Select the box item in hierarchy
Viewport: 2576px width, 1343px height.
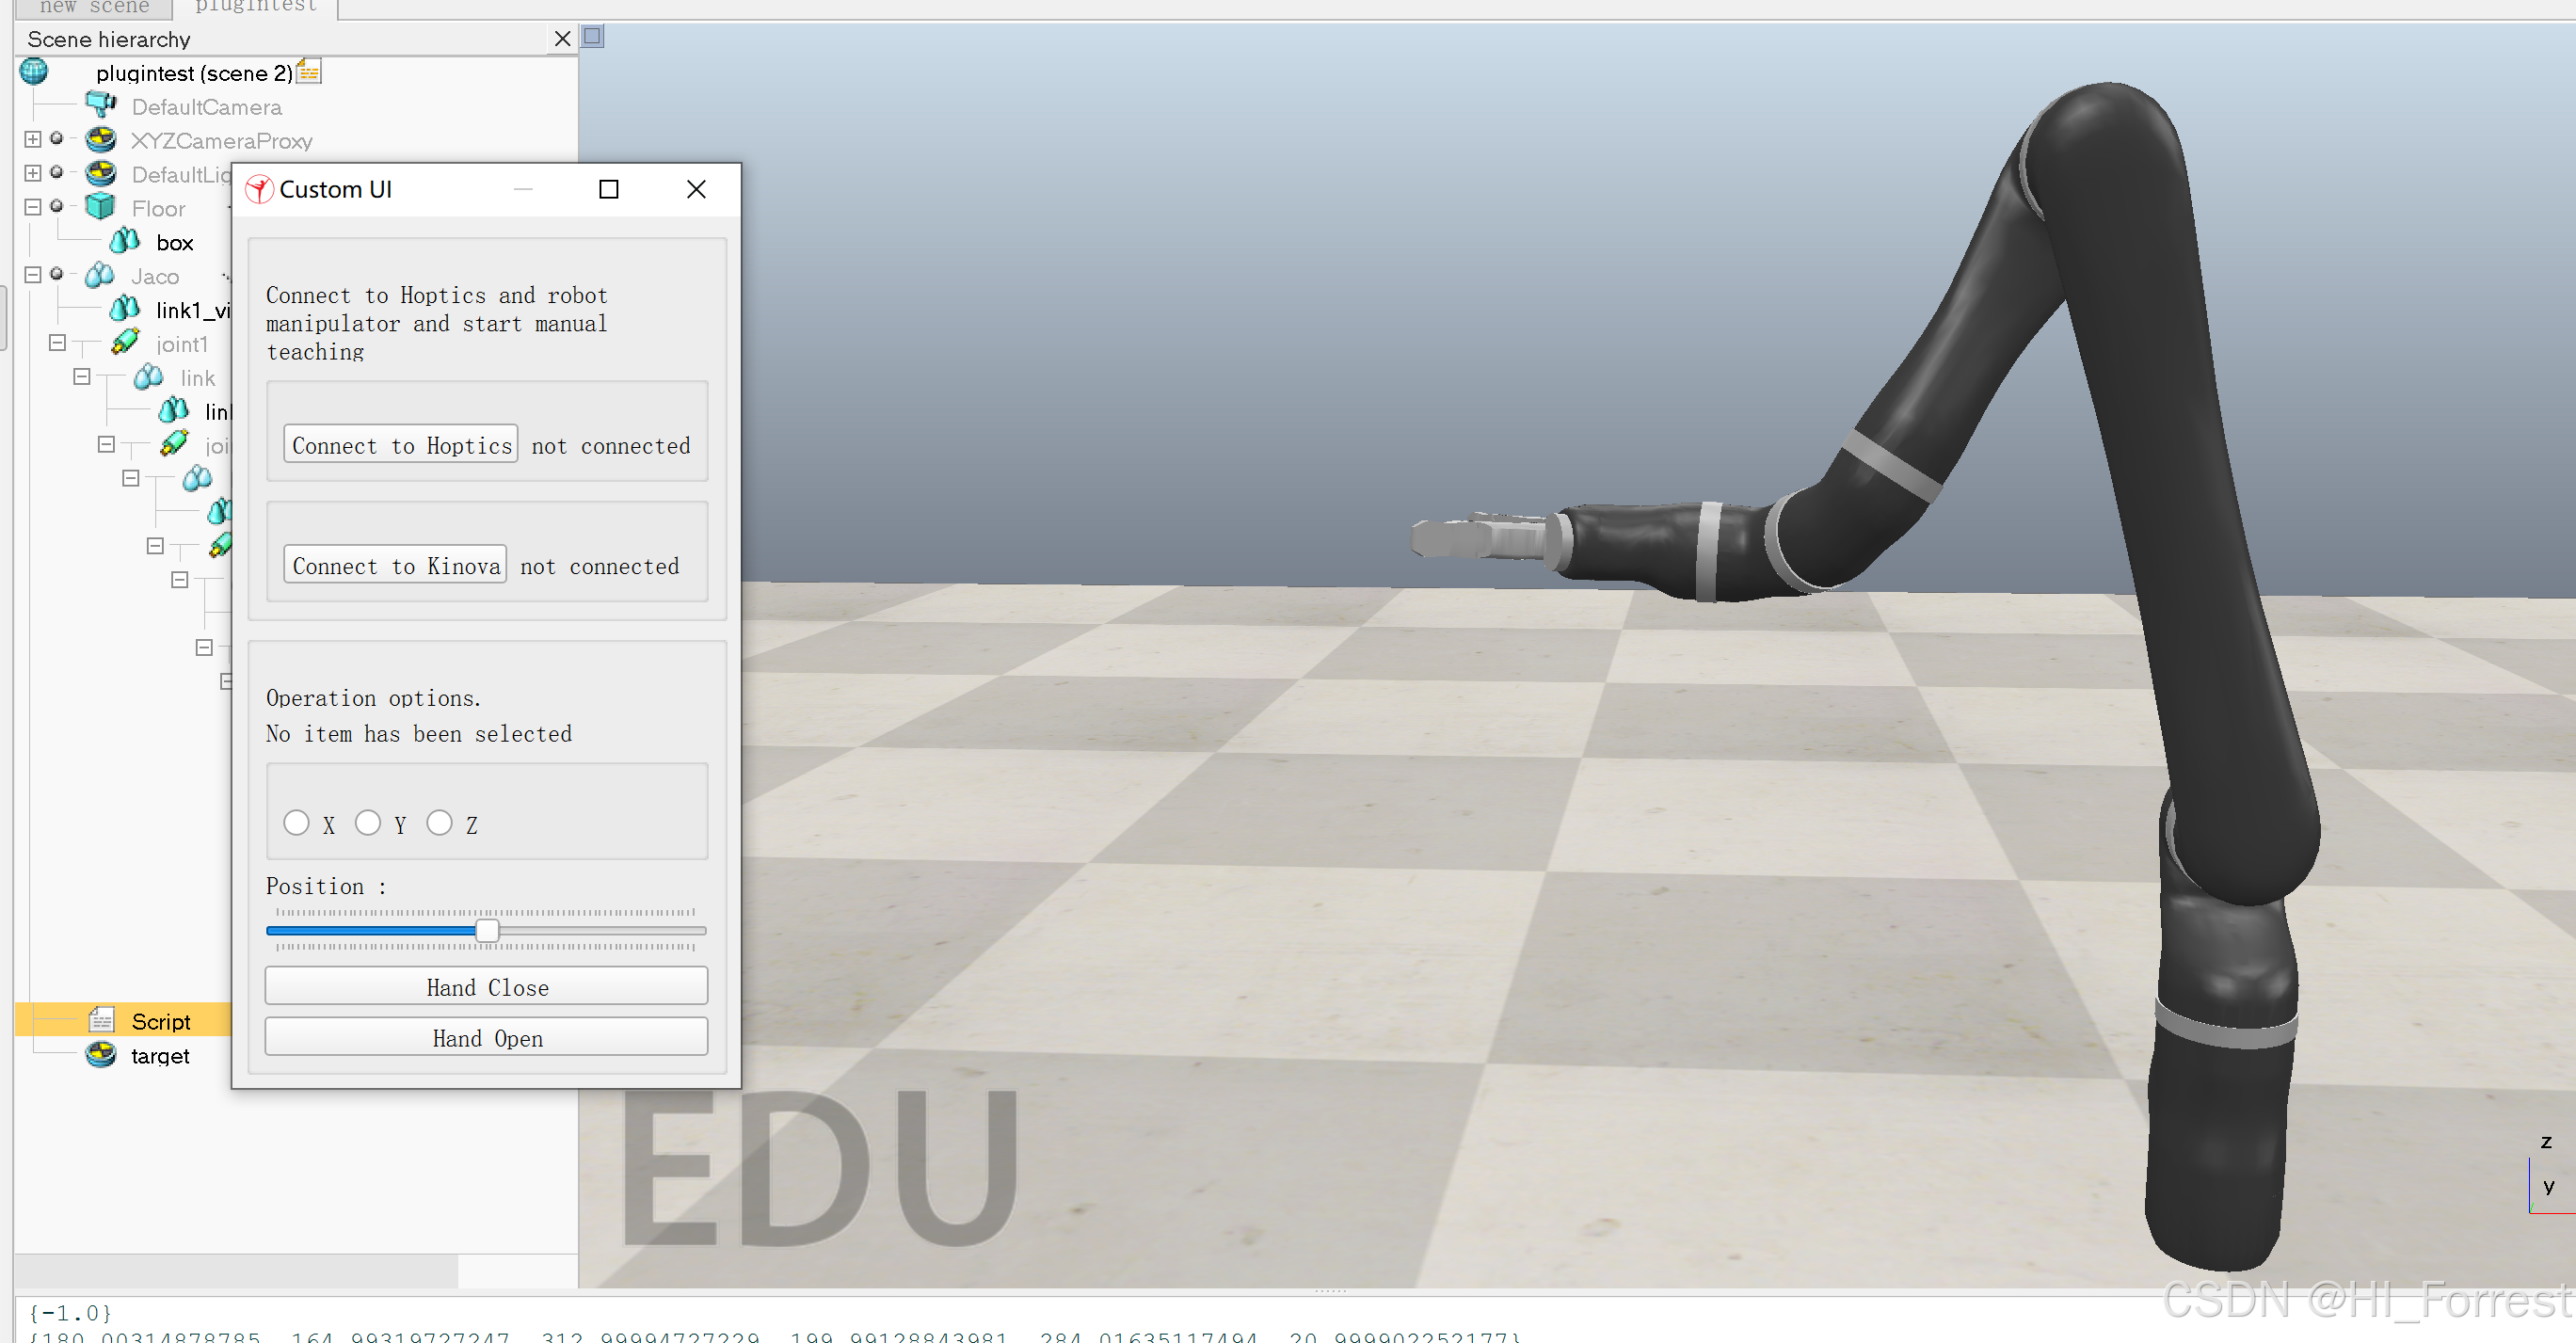tap(175, 242)
